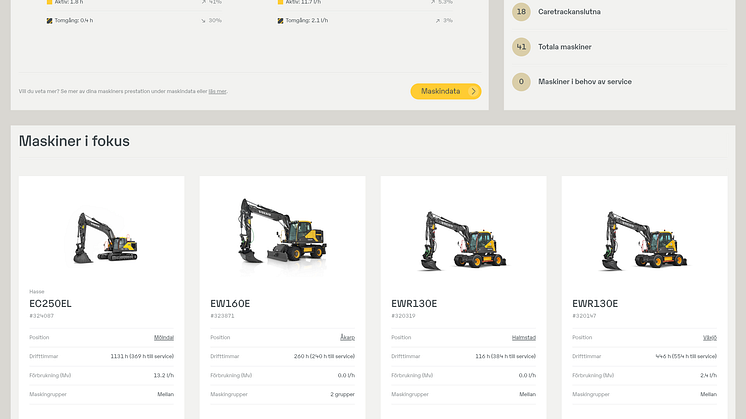Select the '13.2 l/h' consumption value
The width and height of the screenshot is (746, 419).
(164, 375)
